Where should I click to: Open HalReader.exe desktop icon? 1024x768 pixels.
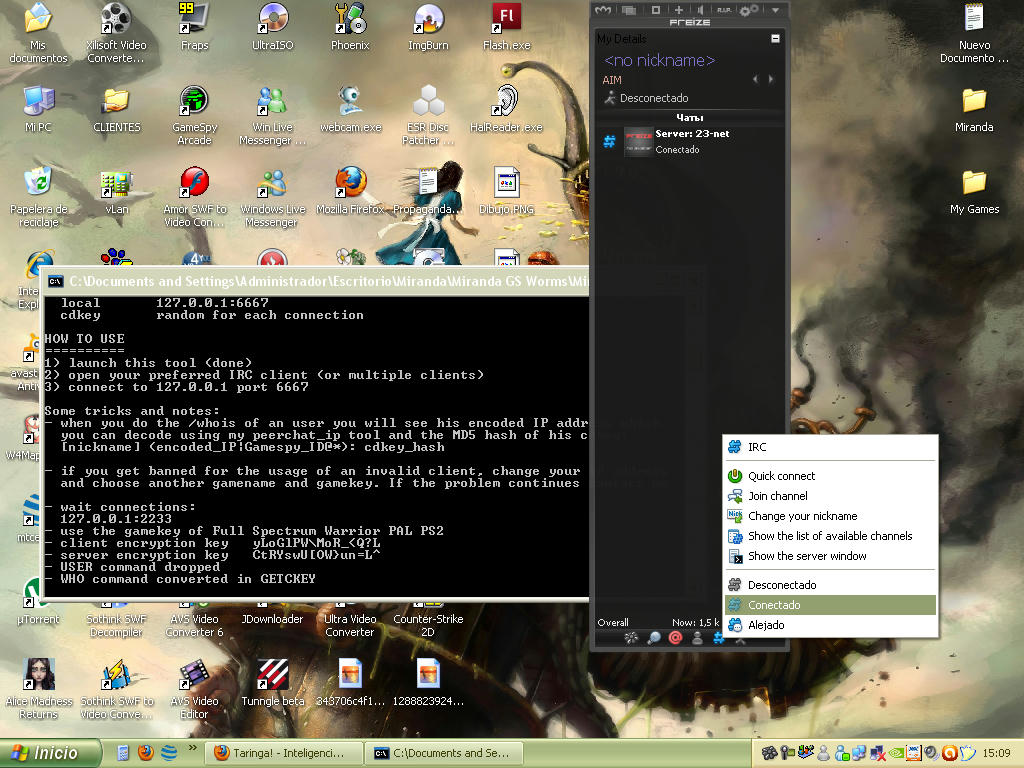pos(507,109)
